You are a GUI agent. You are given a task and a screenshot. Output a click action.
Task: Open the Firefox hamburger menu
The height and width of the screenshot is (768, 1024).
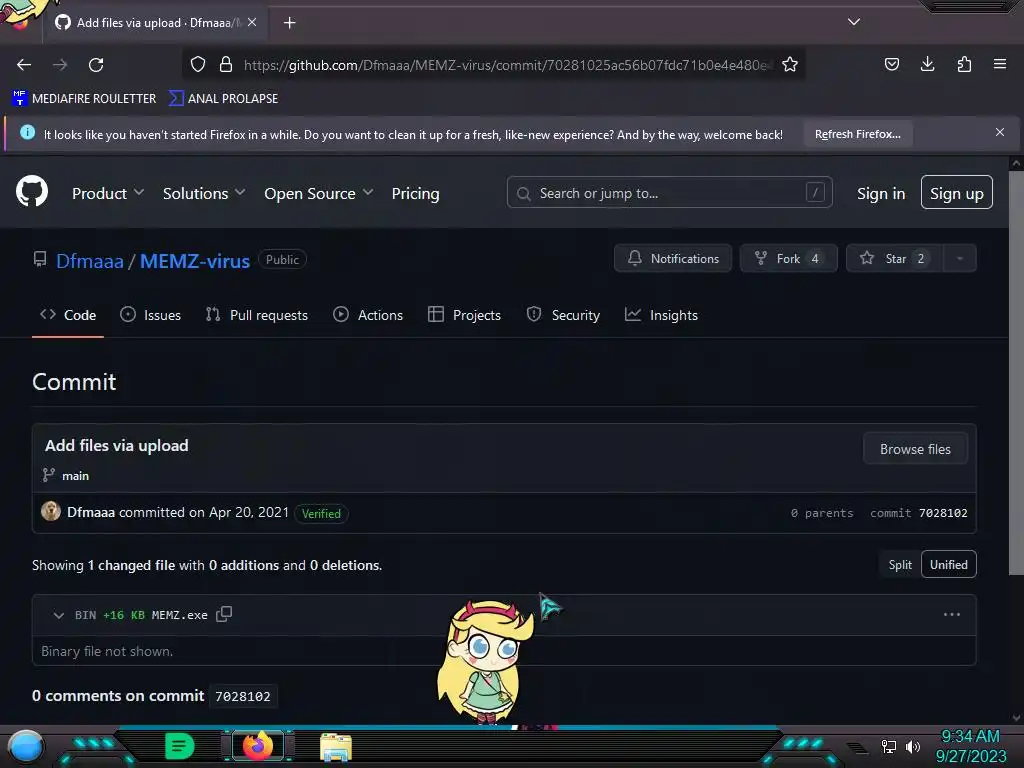[x=1000, y=64]
